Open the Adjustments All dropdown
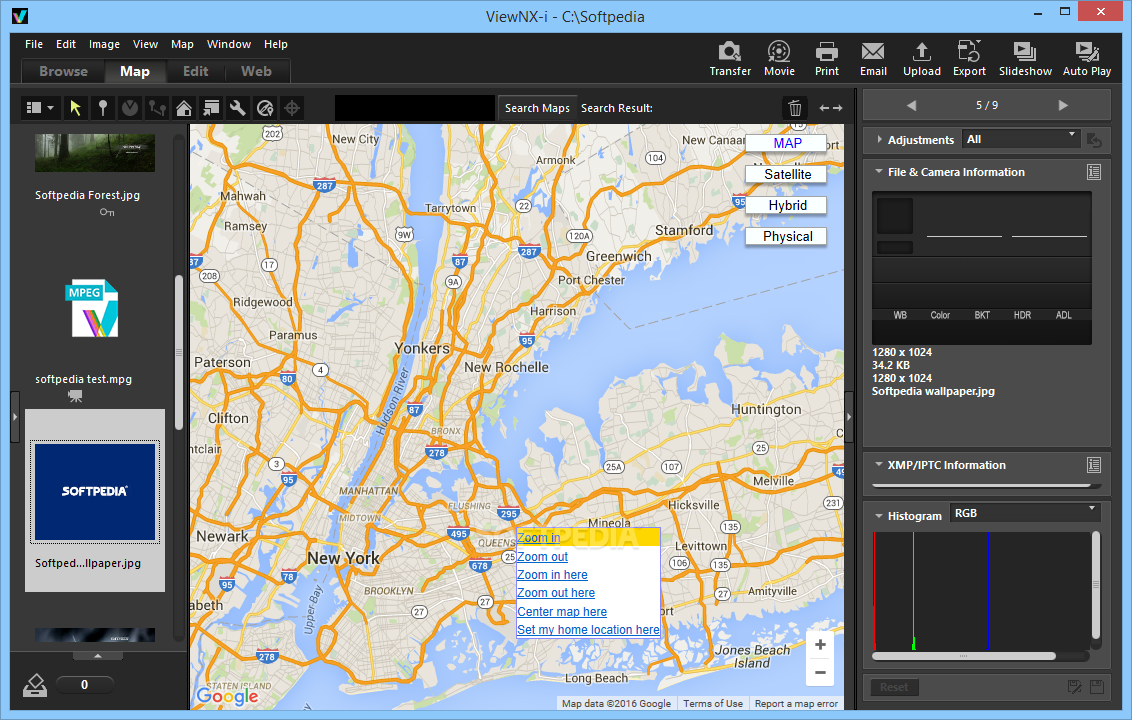This screenshot has width=1132, height=720. (1021, 139)
